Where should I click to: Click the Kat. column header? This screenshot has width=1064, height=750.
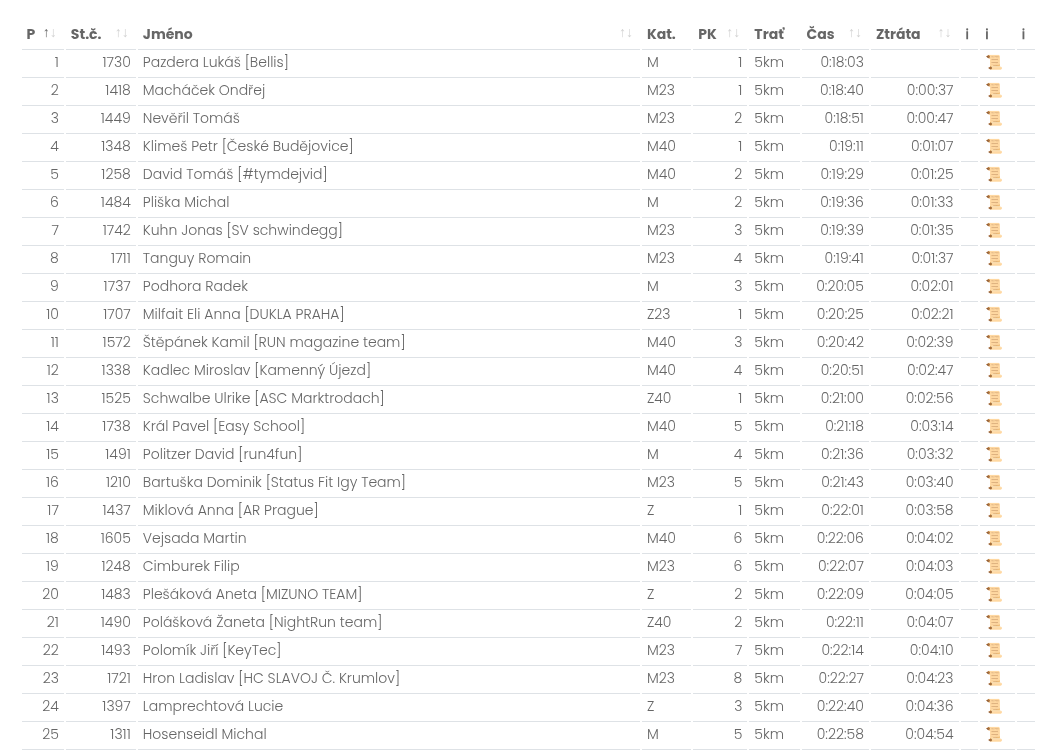(x=661, y=35)
